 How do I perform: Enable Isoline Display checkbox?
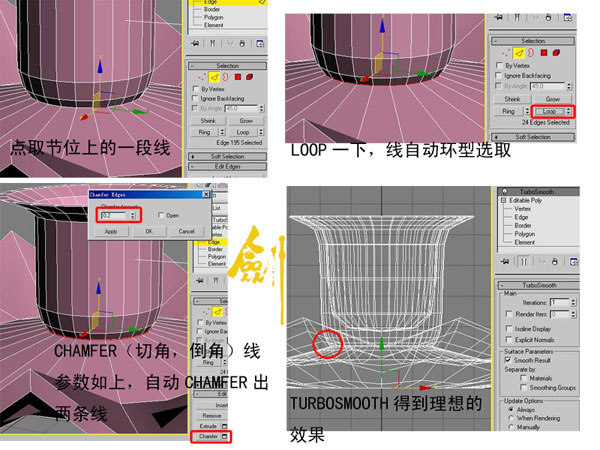[509, 329]
